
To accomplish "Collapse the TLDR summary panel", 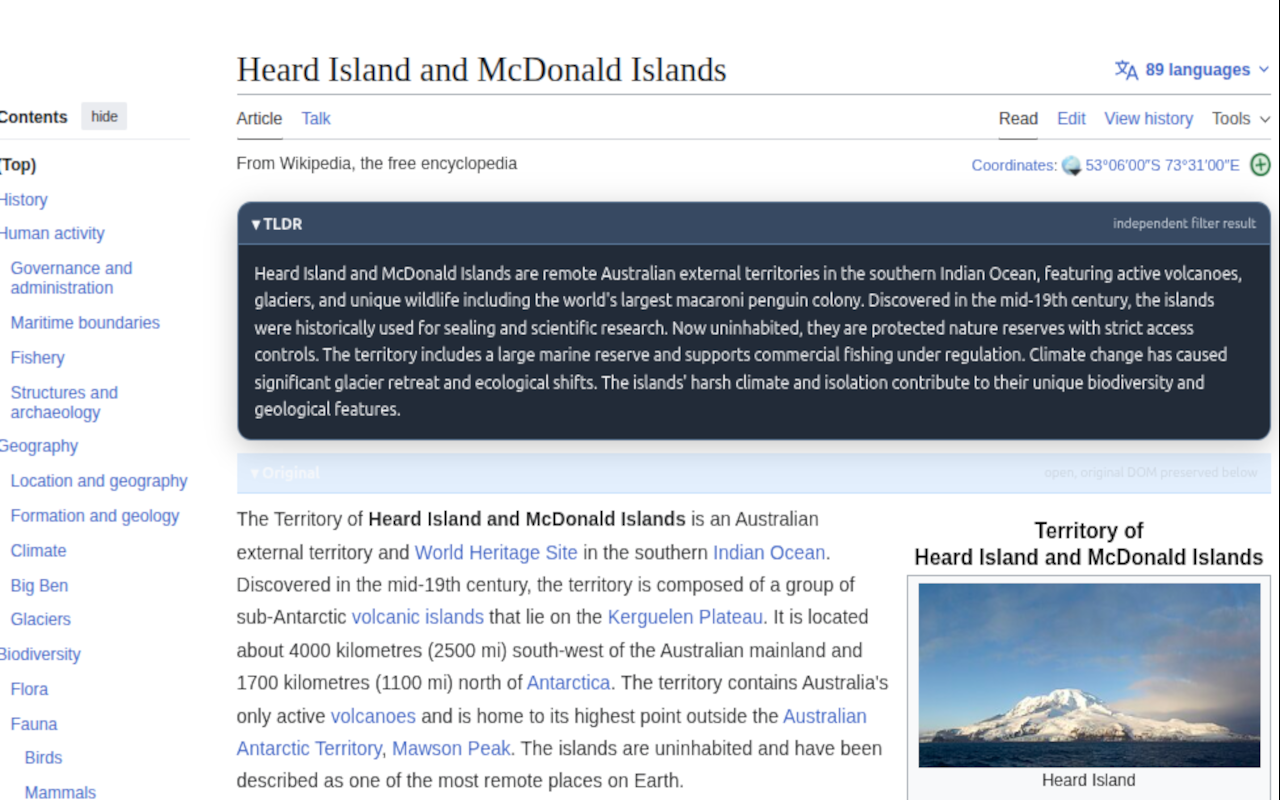I will pos(277,224).
